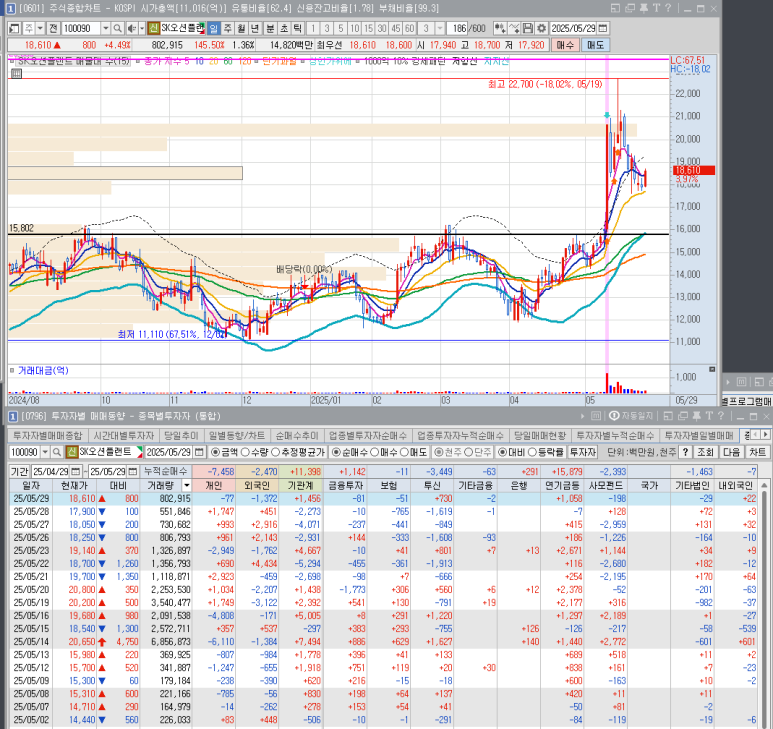Switch to the 일별동향/차트 tab
Screen dimensions: 773x729
coord(237,436)
